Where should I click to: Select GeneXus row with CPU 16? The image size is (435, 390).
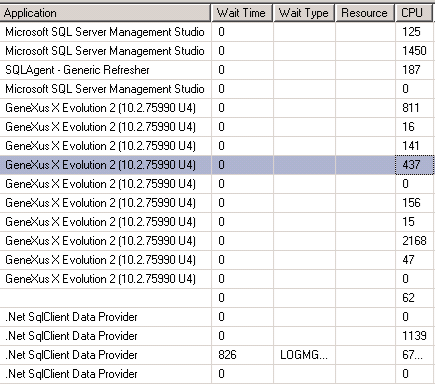[x=217, y=127]
